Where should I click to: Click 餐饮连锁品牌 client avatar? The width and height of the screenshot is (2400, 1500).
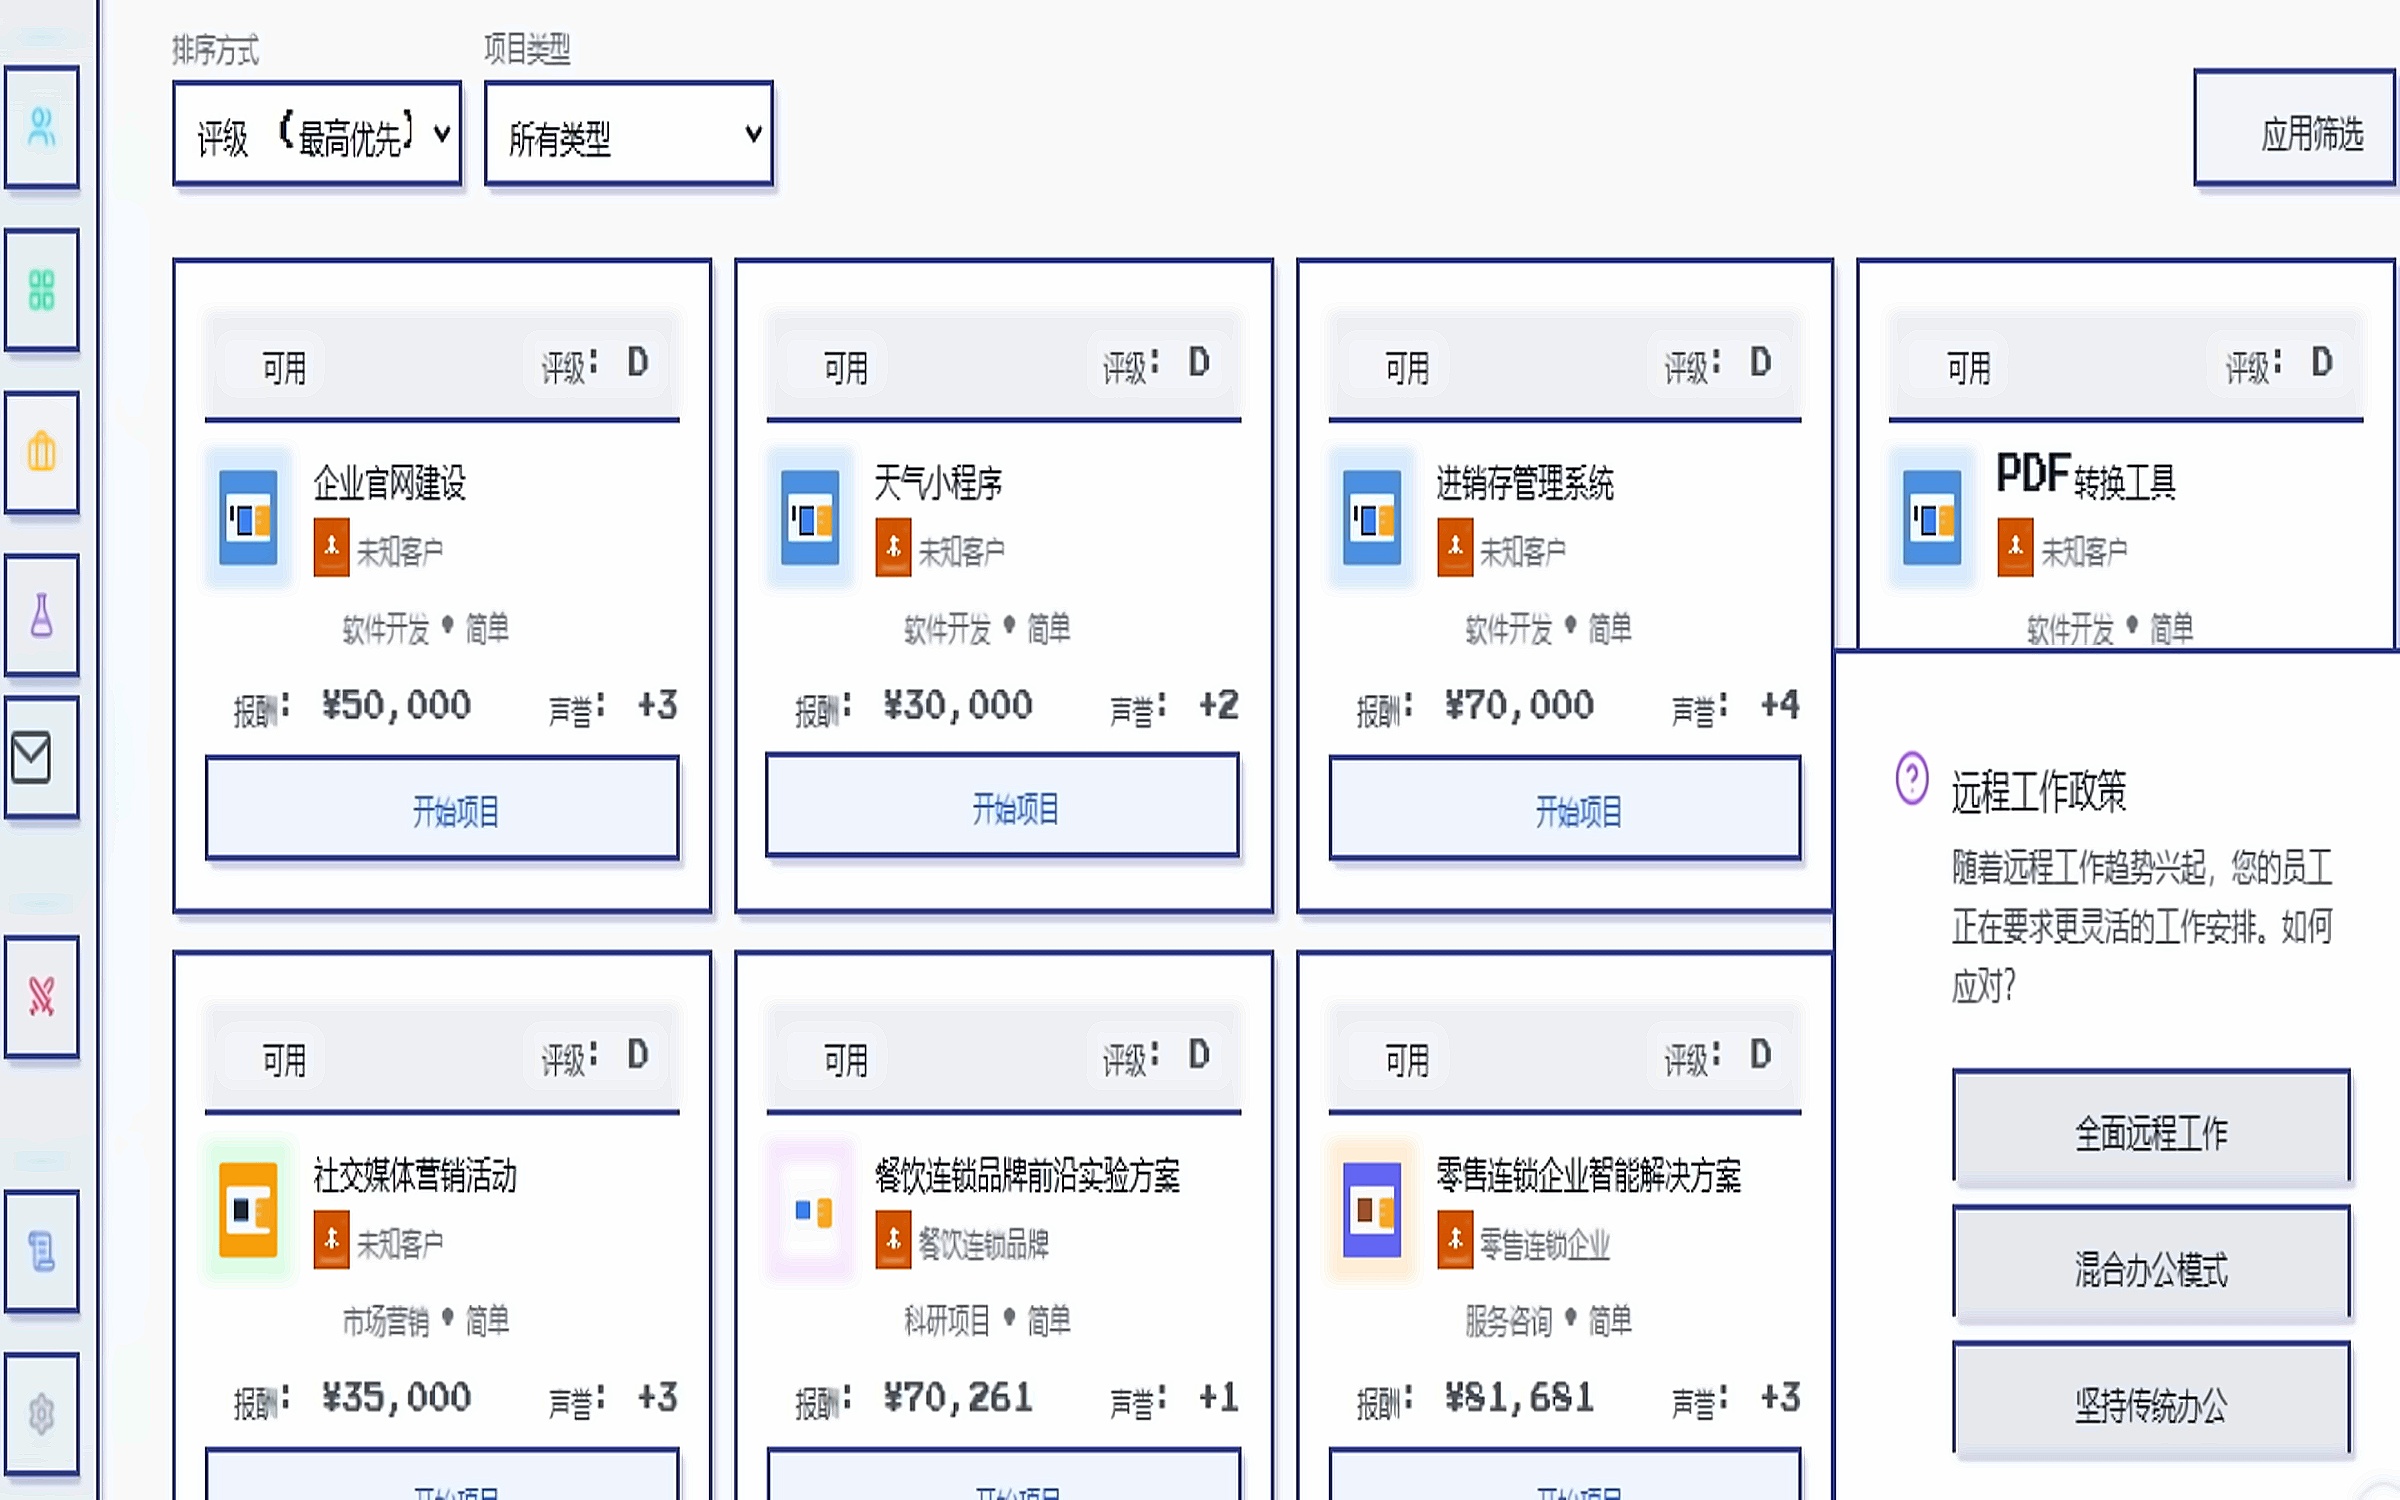[893, 1240]
